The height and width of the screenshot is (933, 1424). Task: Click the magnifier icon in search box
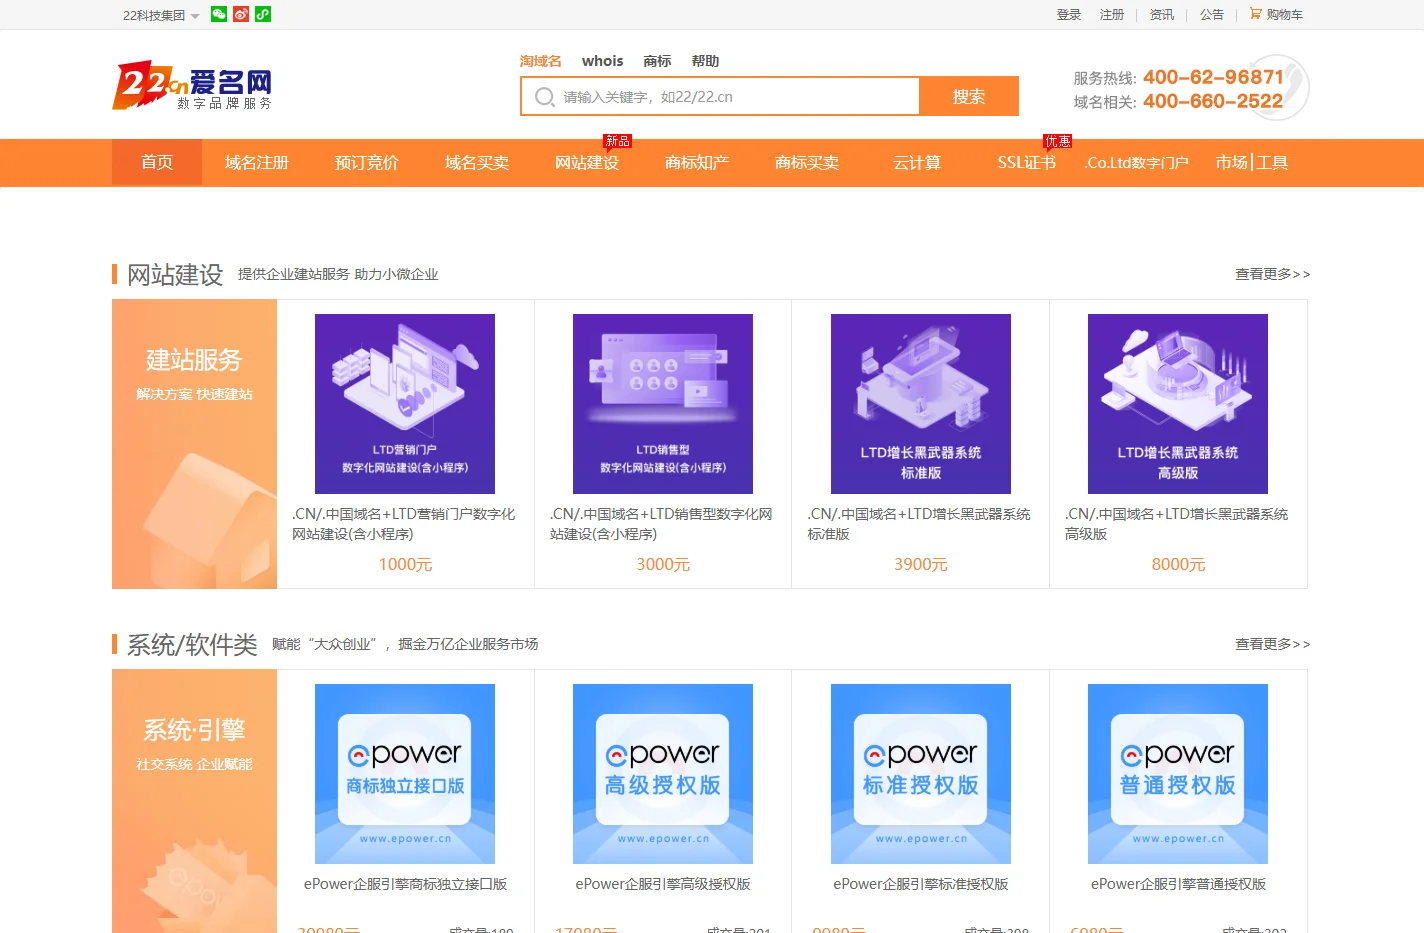pos(545,97)
